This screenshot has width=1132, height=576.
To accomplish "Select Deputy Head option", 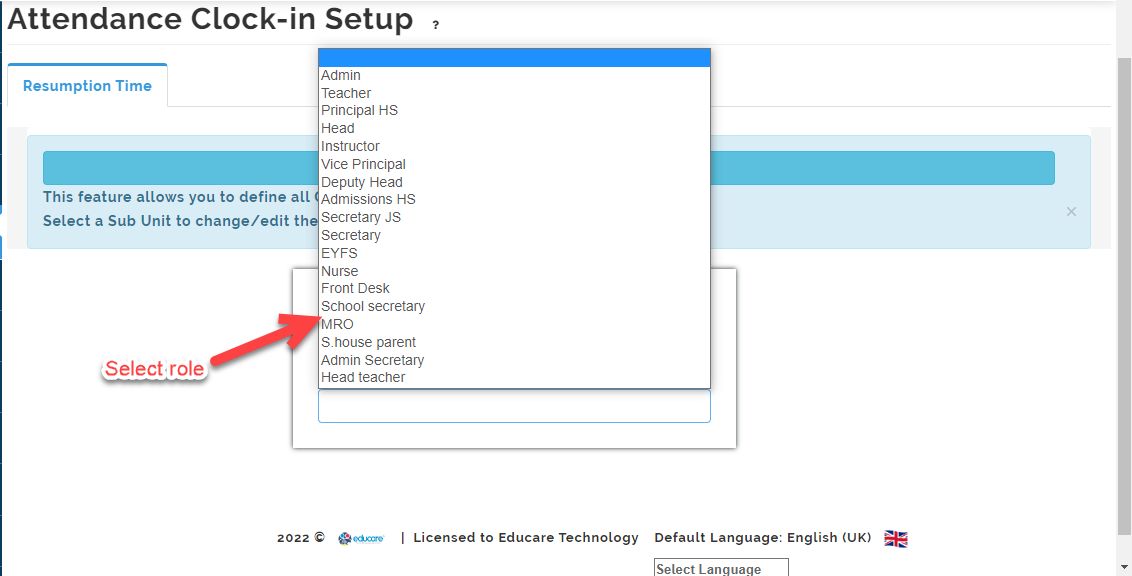I will 514,182.
